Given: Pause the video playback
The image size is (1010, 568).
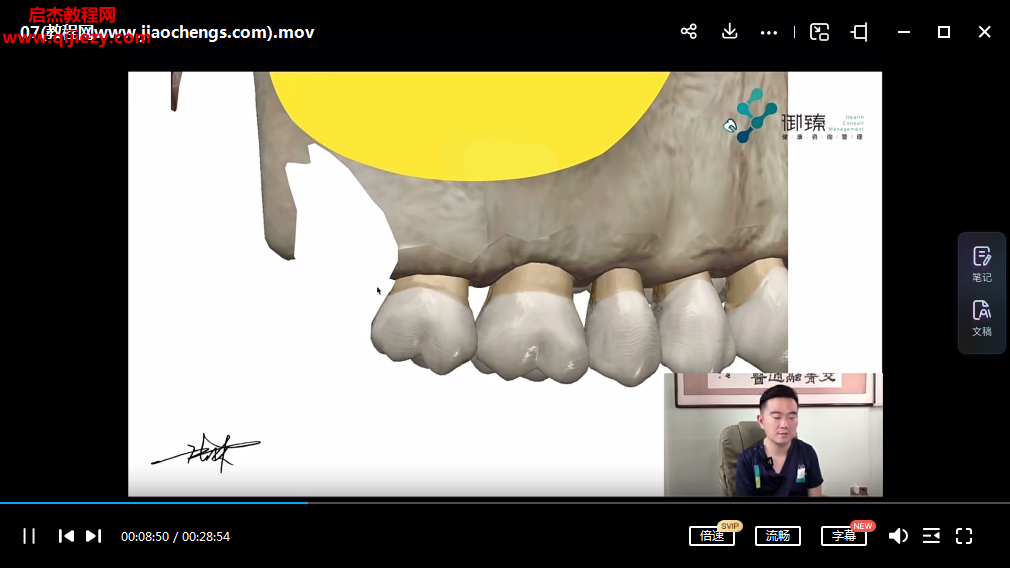Looking at the screenshot, I should click(29, 536).
